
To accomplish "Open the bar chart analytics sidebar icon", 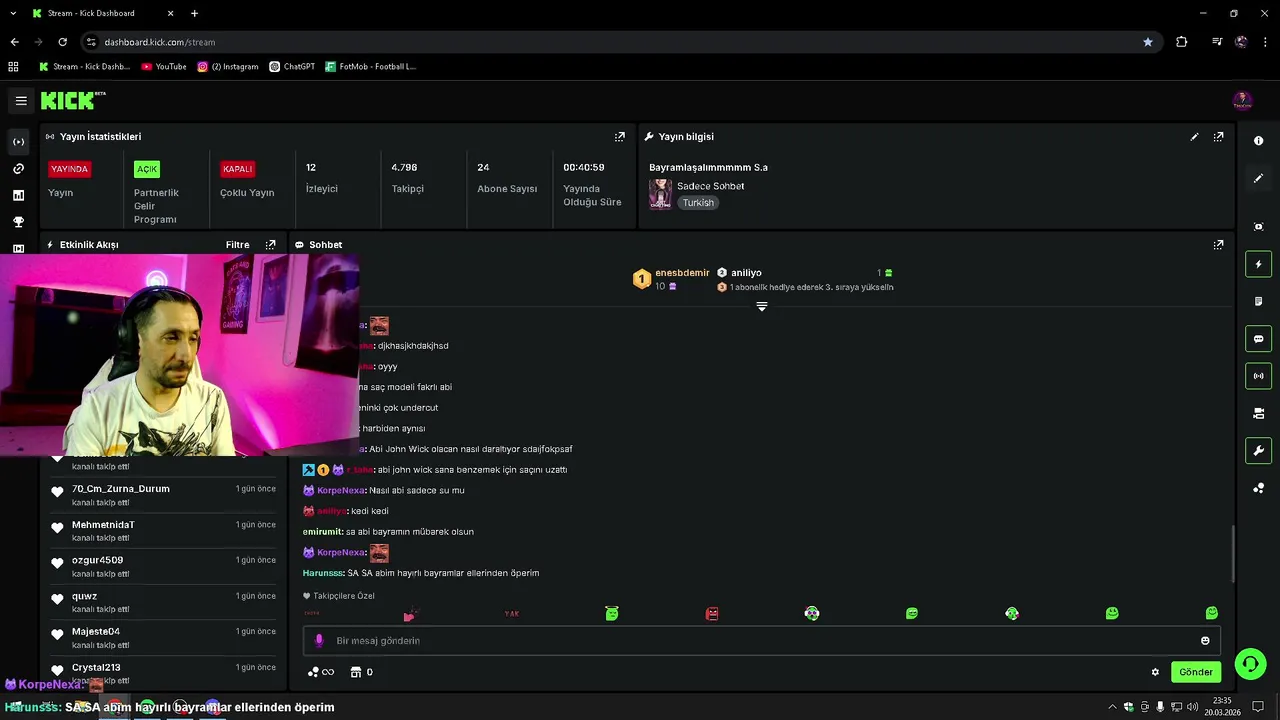I will coord(18,196).
